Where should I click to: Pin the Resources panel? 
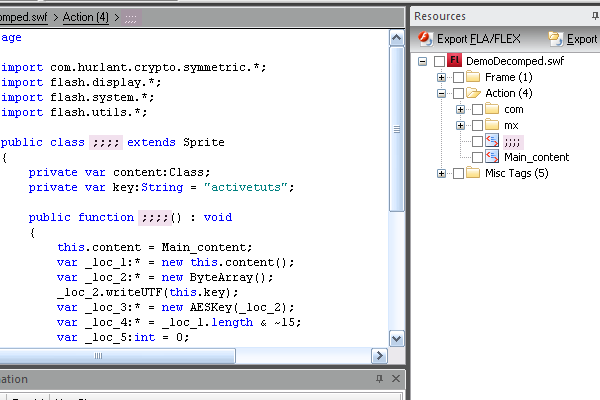click(594, 16)
